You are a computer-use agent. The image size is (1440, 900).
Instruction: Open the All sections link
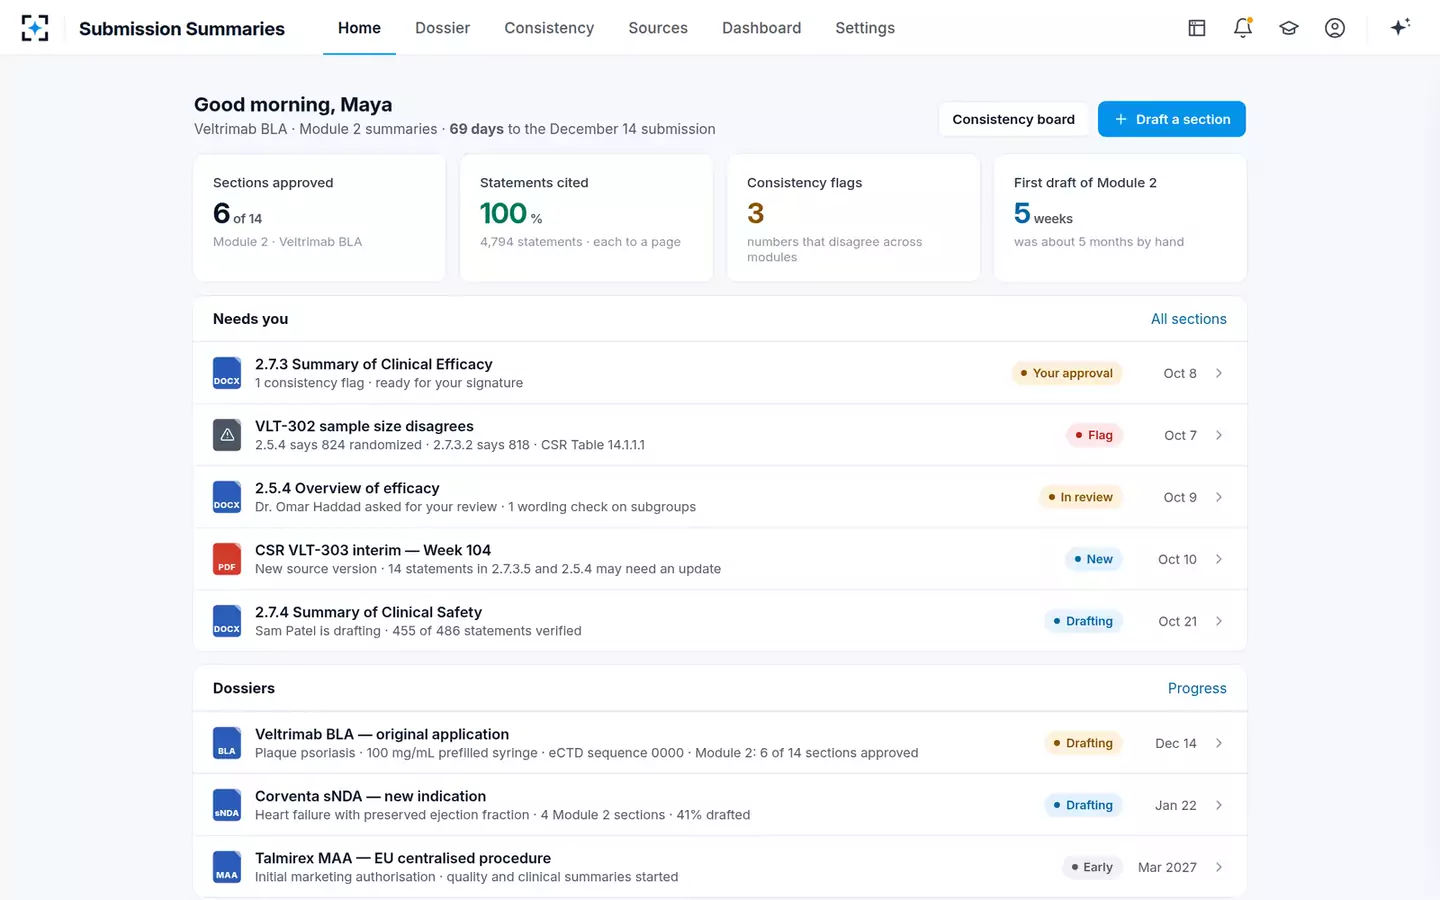tap(1189, 319)
